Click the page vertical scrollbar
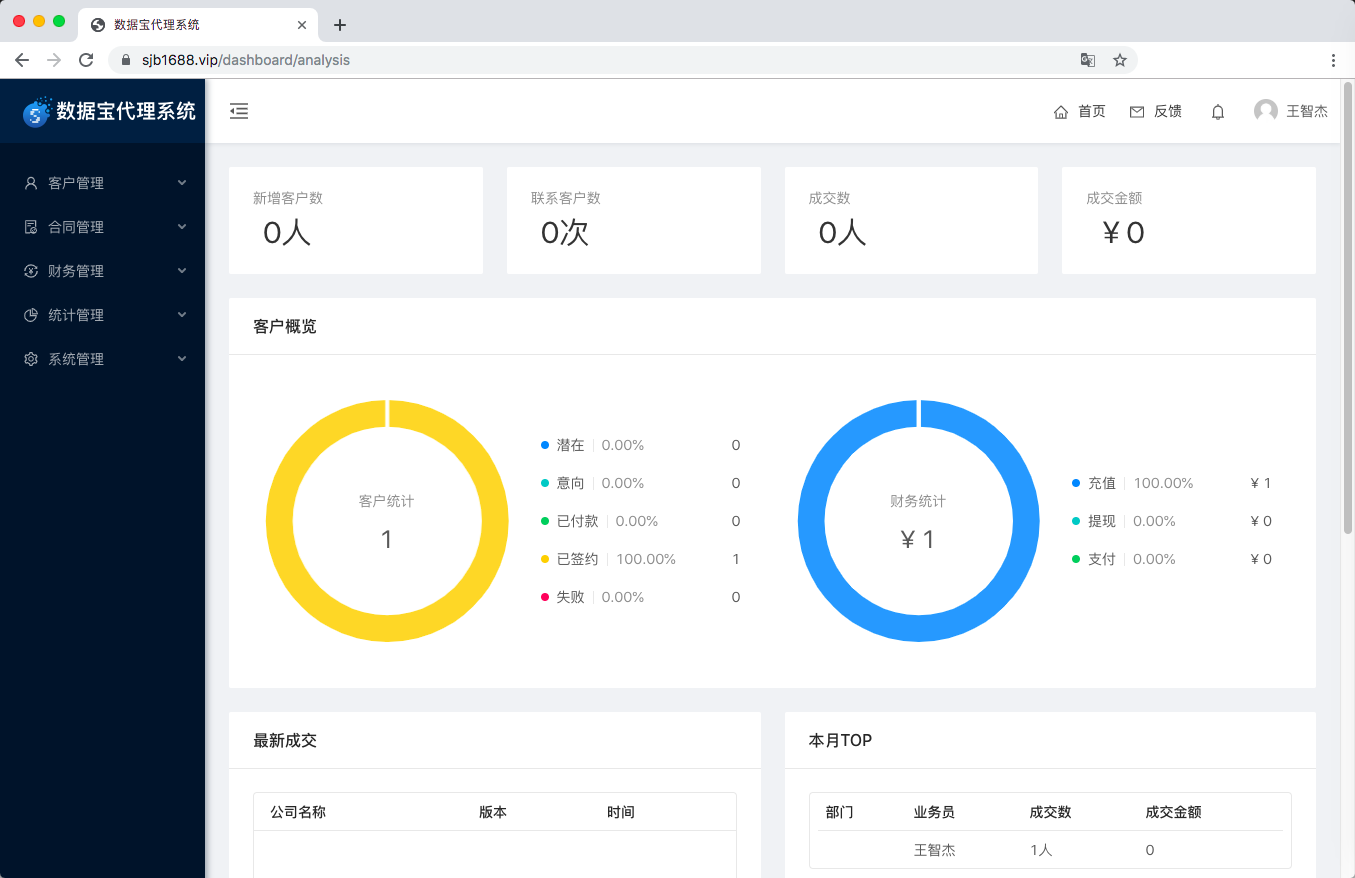 point(1348,310)
